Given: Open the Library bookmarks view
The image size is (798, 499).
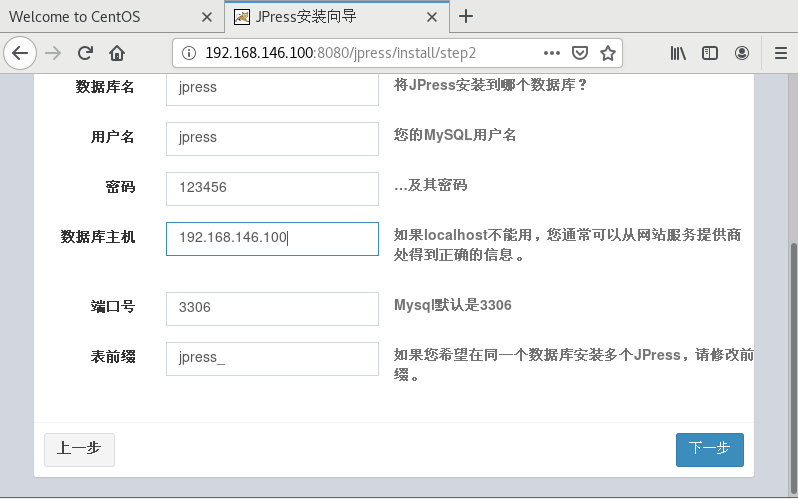Looking at the screenshot, I should pyautogui.click(x=678, y=53).
